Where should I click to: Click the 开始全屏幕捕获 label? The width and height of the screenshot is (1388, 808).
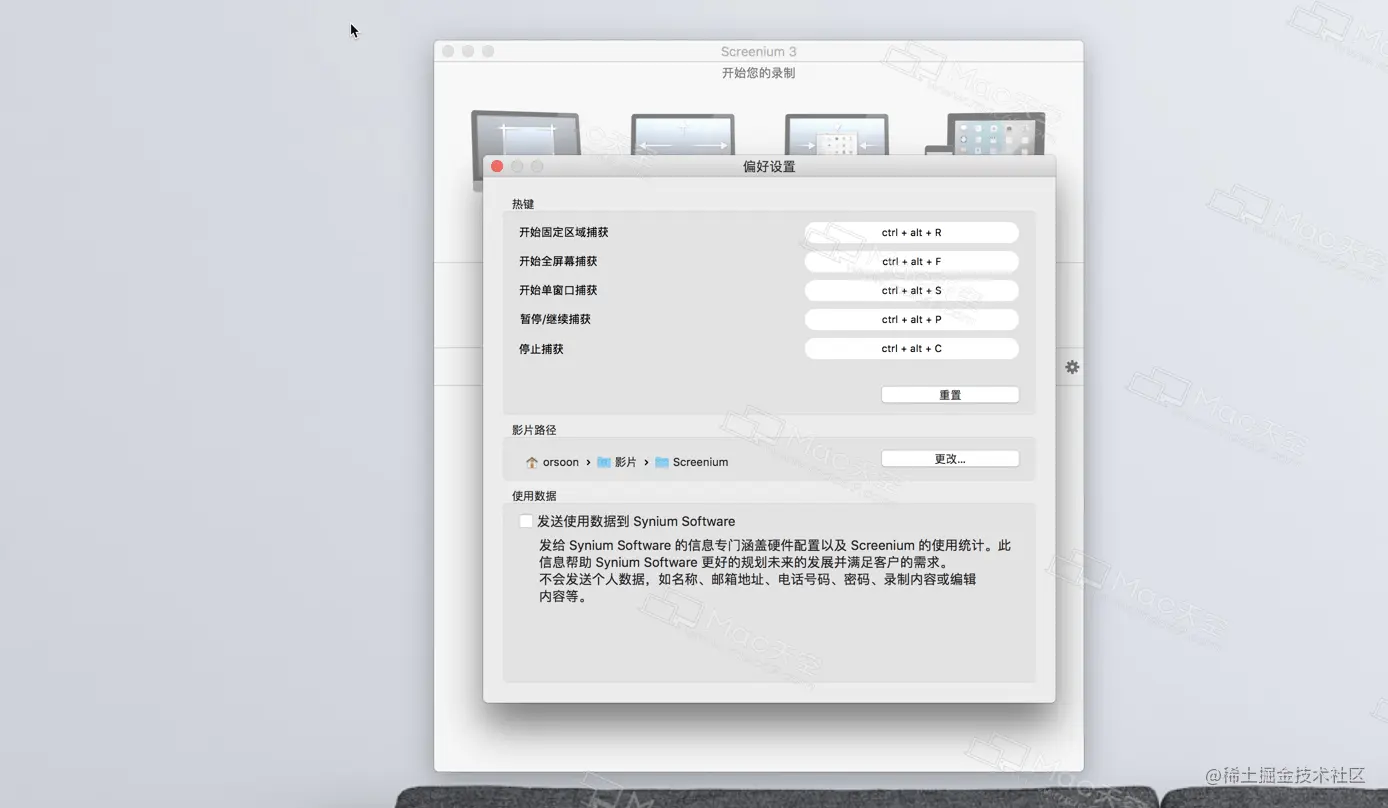558,261
